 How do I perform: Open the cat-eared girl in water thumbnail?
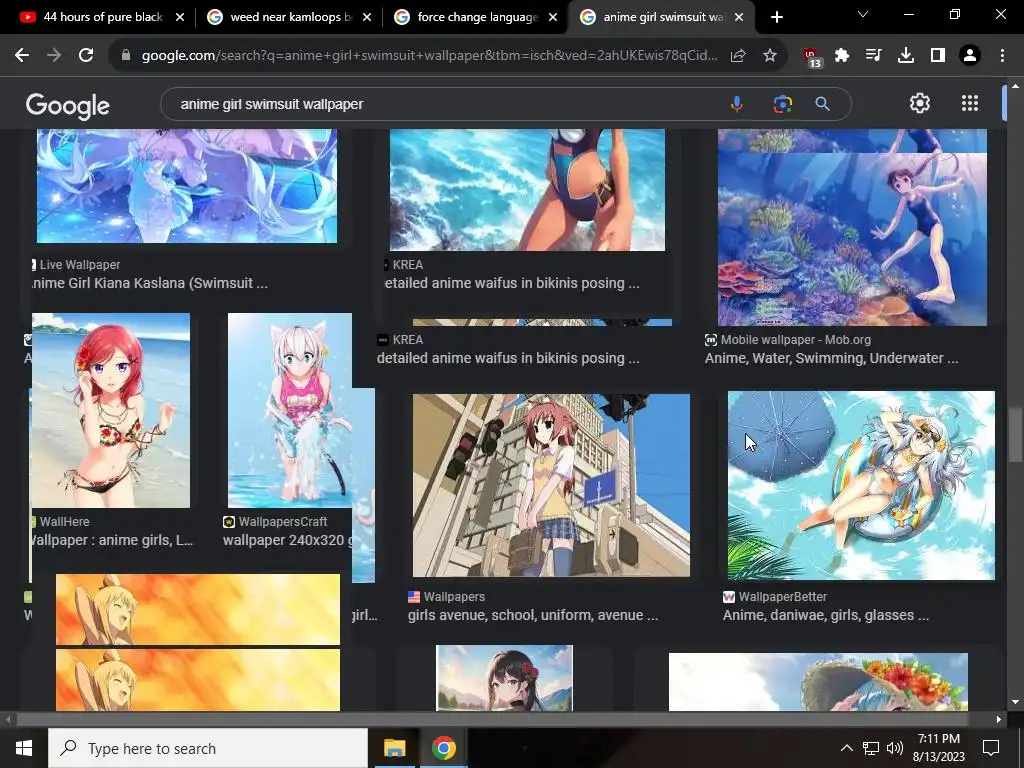click(290, 410)
